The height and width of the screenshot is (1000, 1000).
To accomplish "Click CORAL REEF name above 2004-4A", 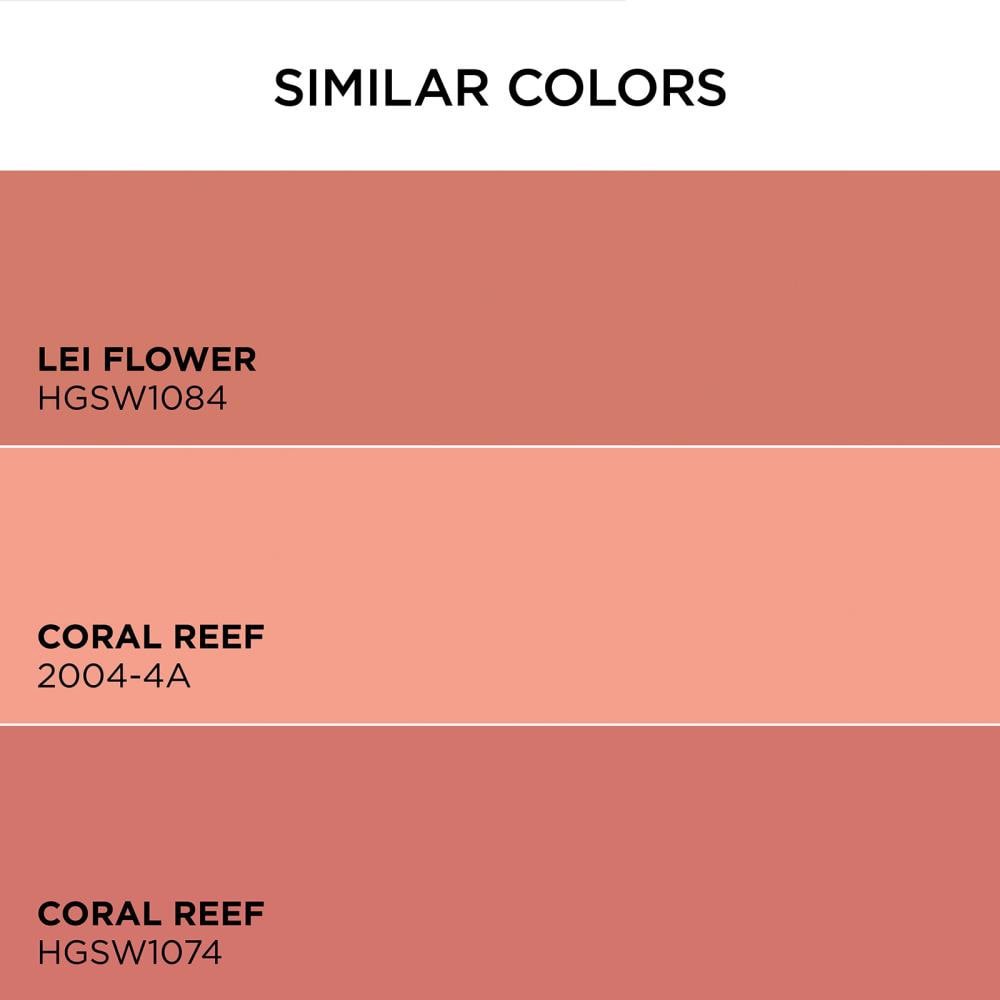I will [151, 636].
